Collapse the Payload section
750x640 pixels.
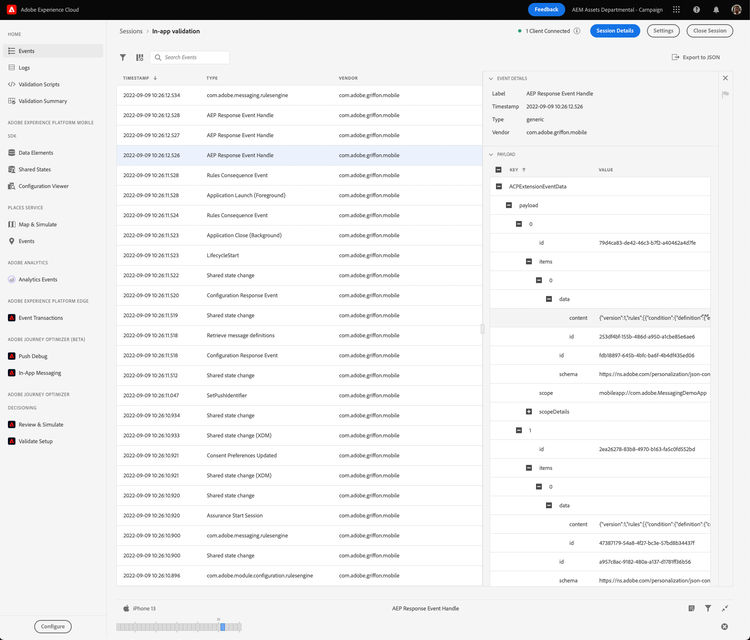[491, 154]
